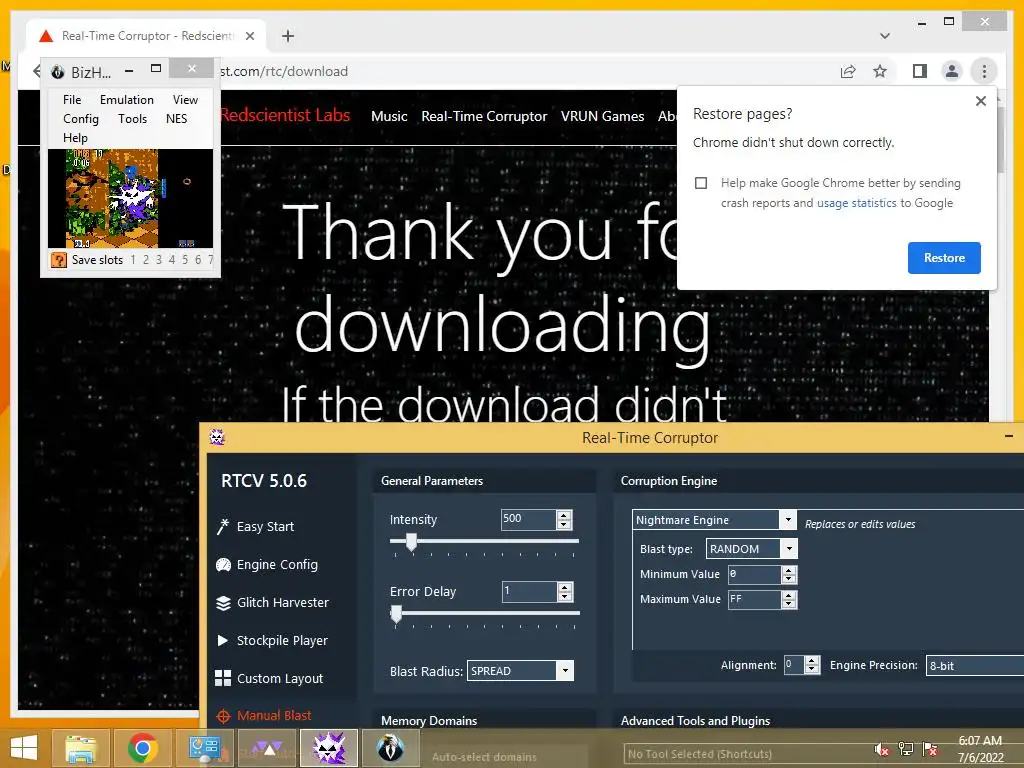Switch to BizHawk on the taskbar
The height and width of the screenshot is (768, 1024).
pyautogui.click(x=391, y=748)
